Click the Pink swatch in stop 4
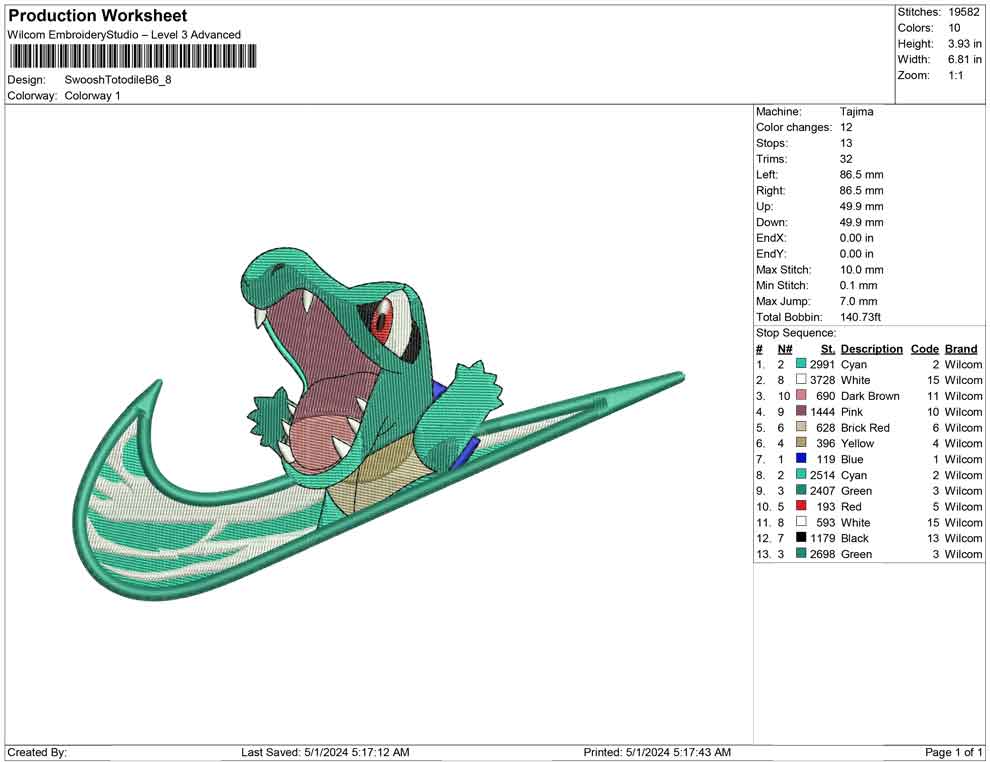The height and width of the screenshot is (762, 990). (x=801, y=412)
